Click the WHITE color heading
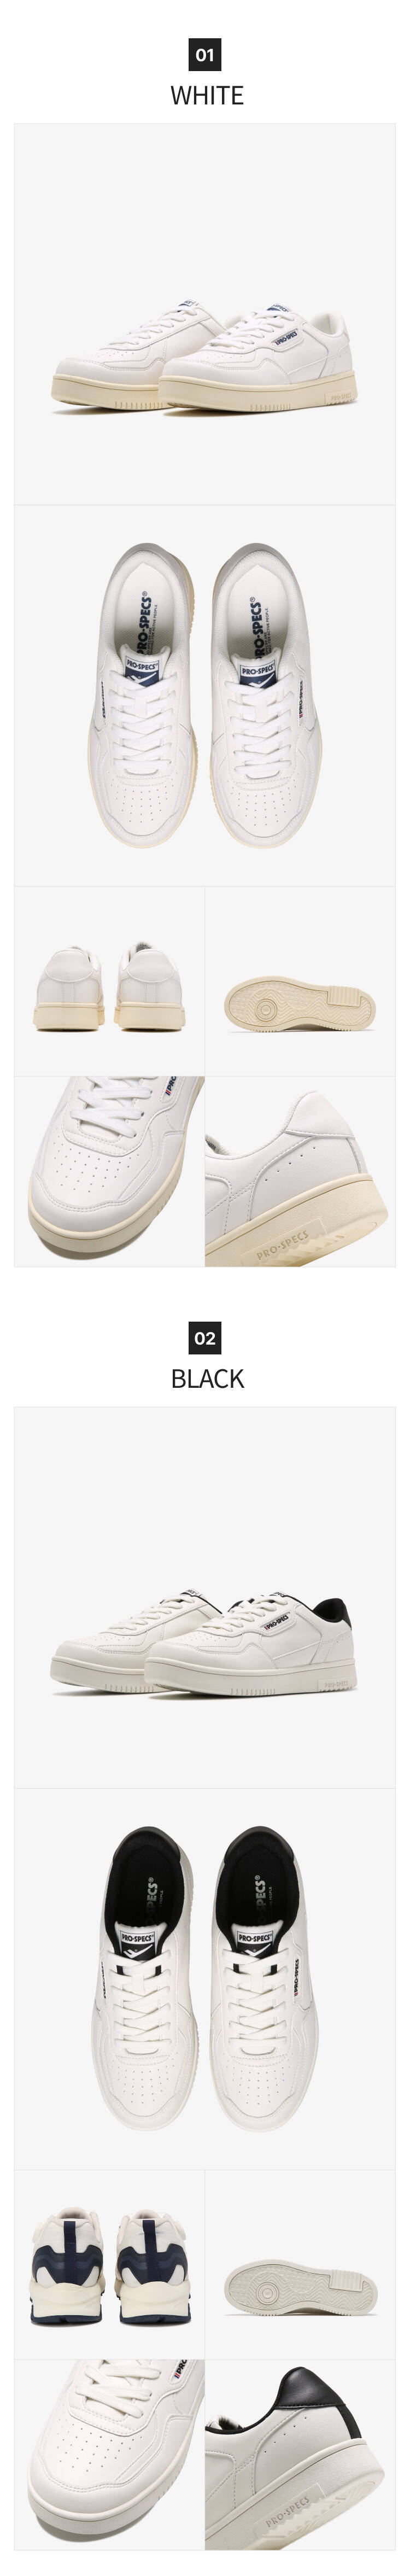 coord(206,95)
